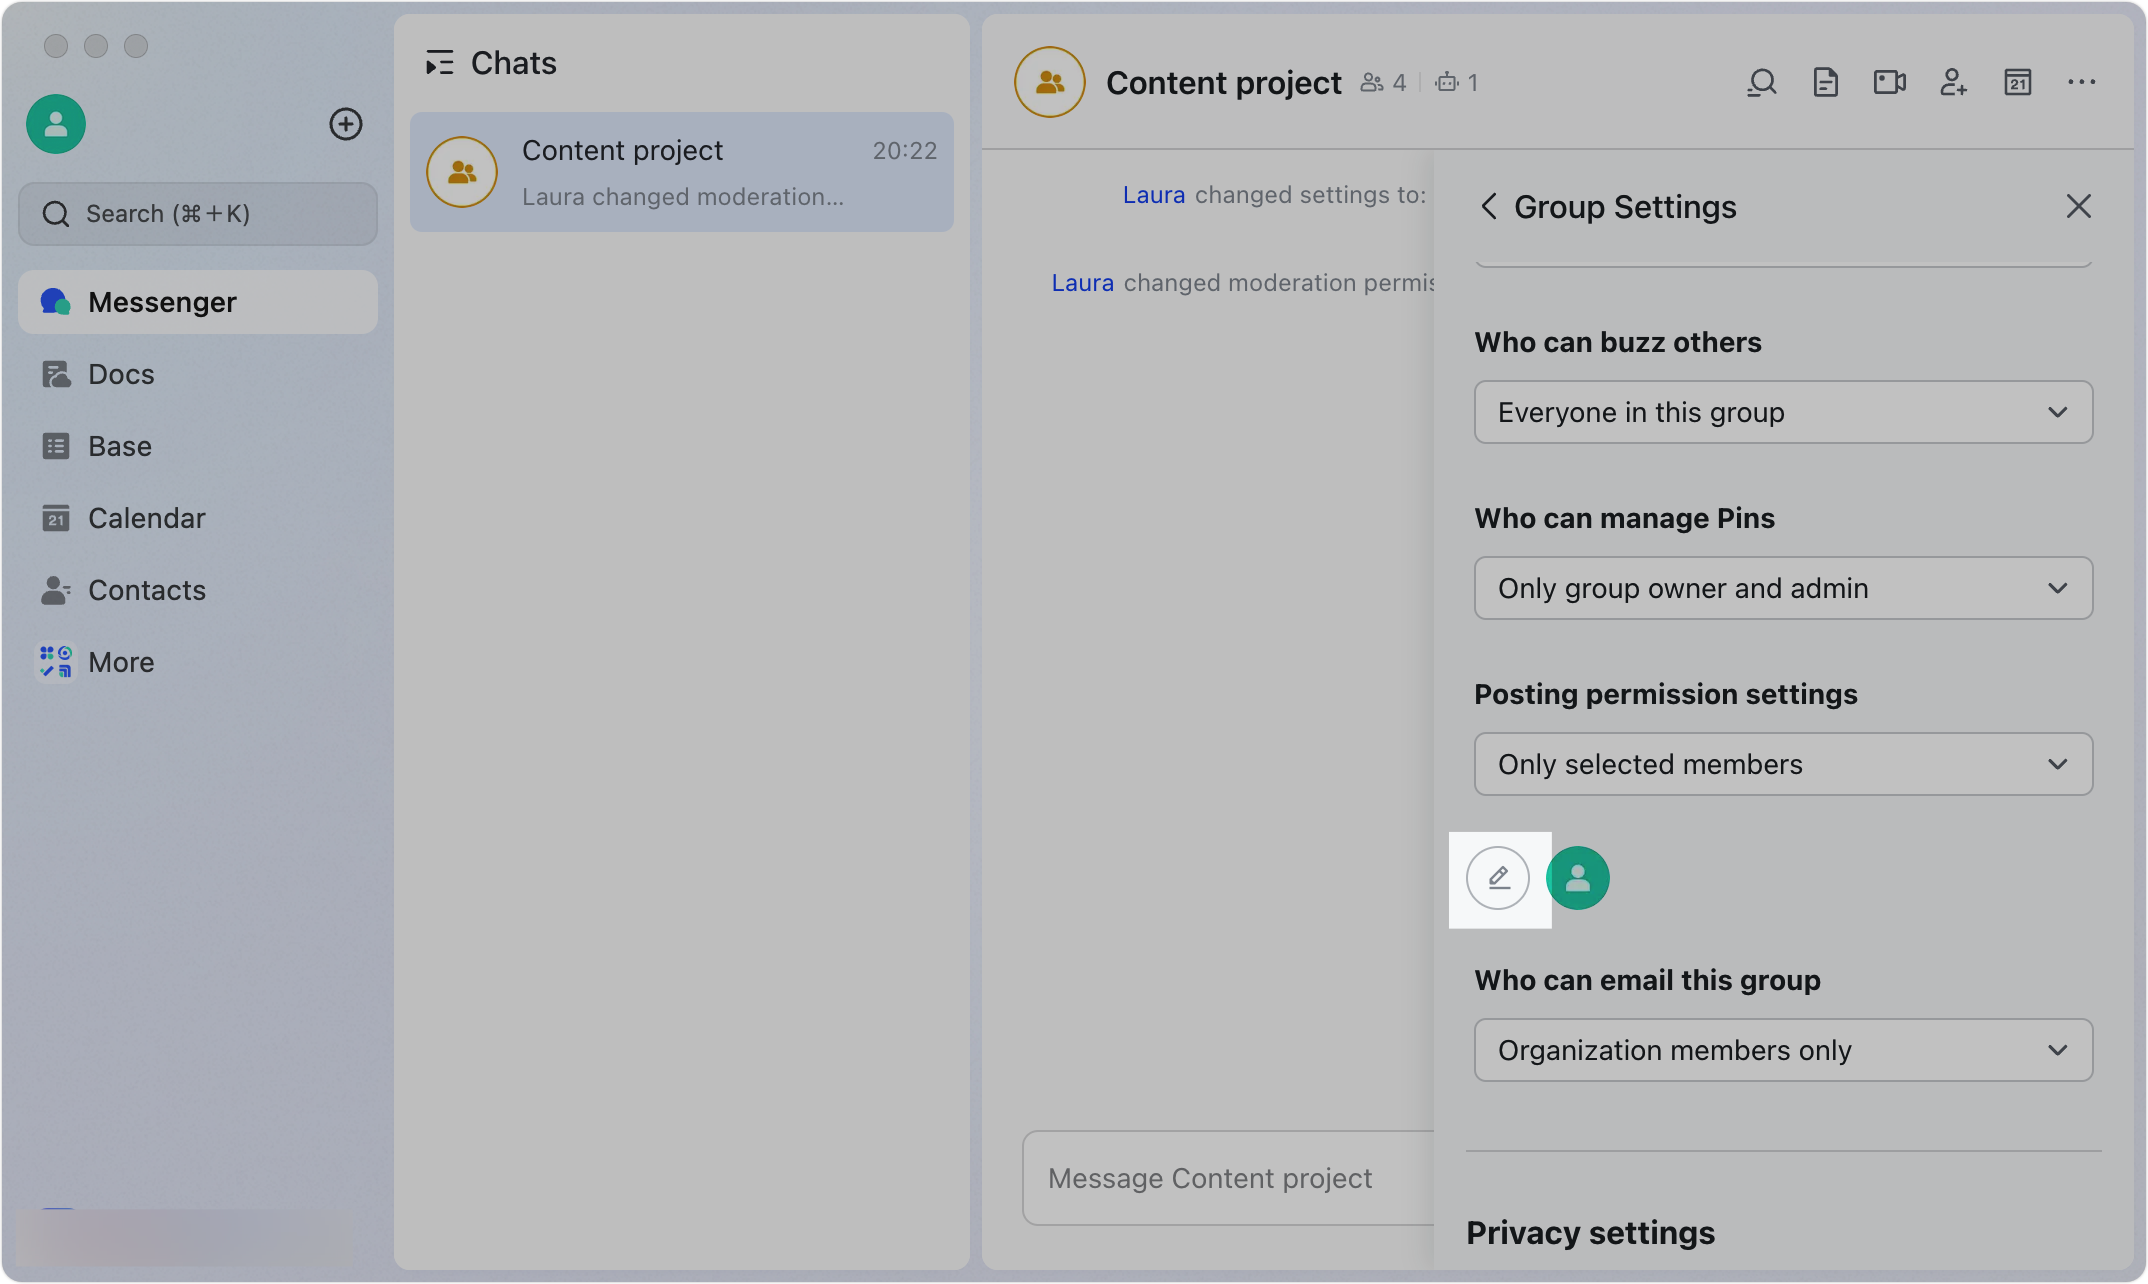Viewport: 2148px width, 1284px height.
Task: Open the Posting permission settings dropdown
Action: click(x=1783, y=764)
